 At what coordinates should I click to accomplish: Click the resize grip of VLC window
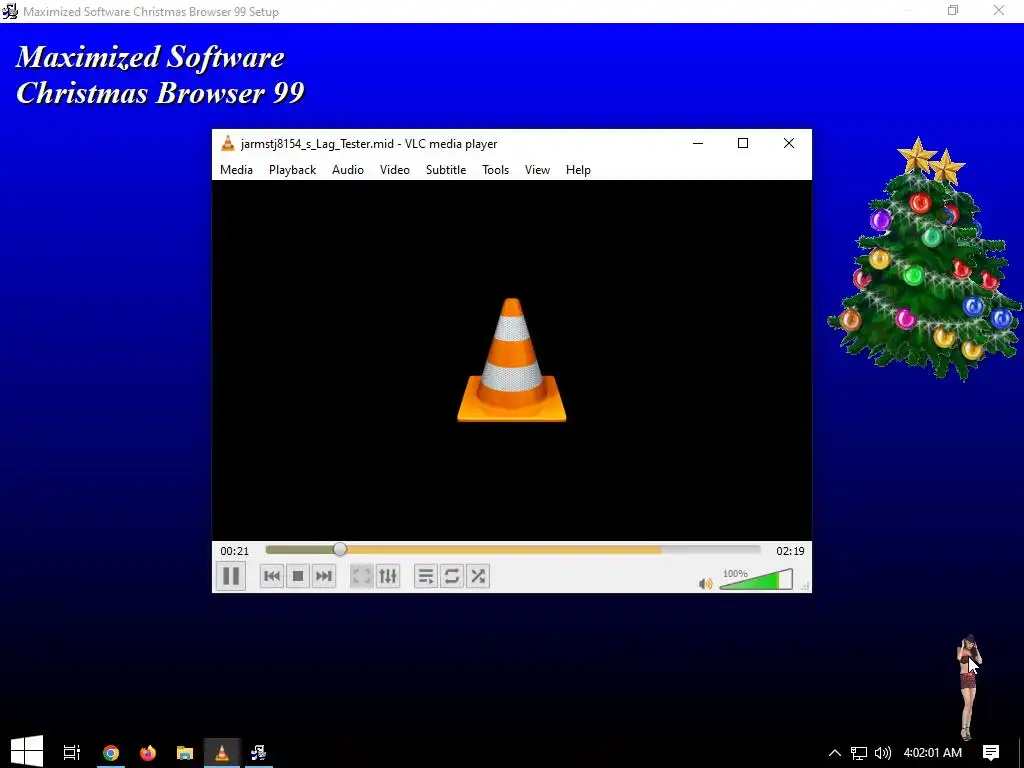(805, 587)
